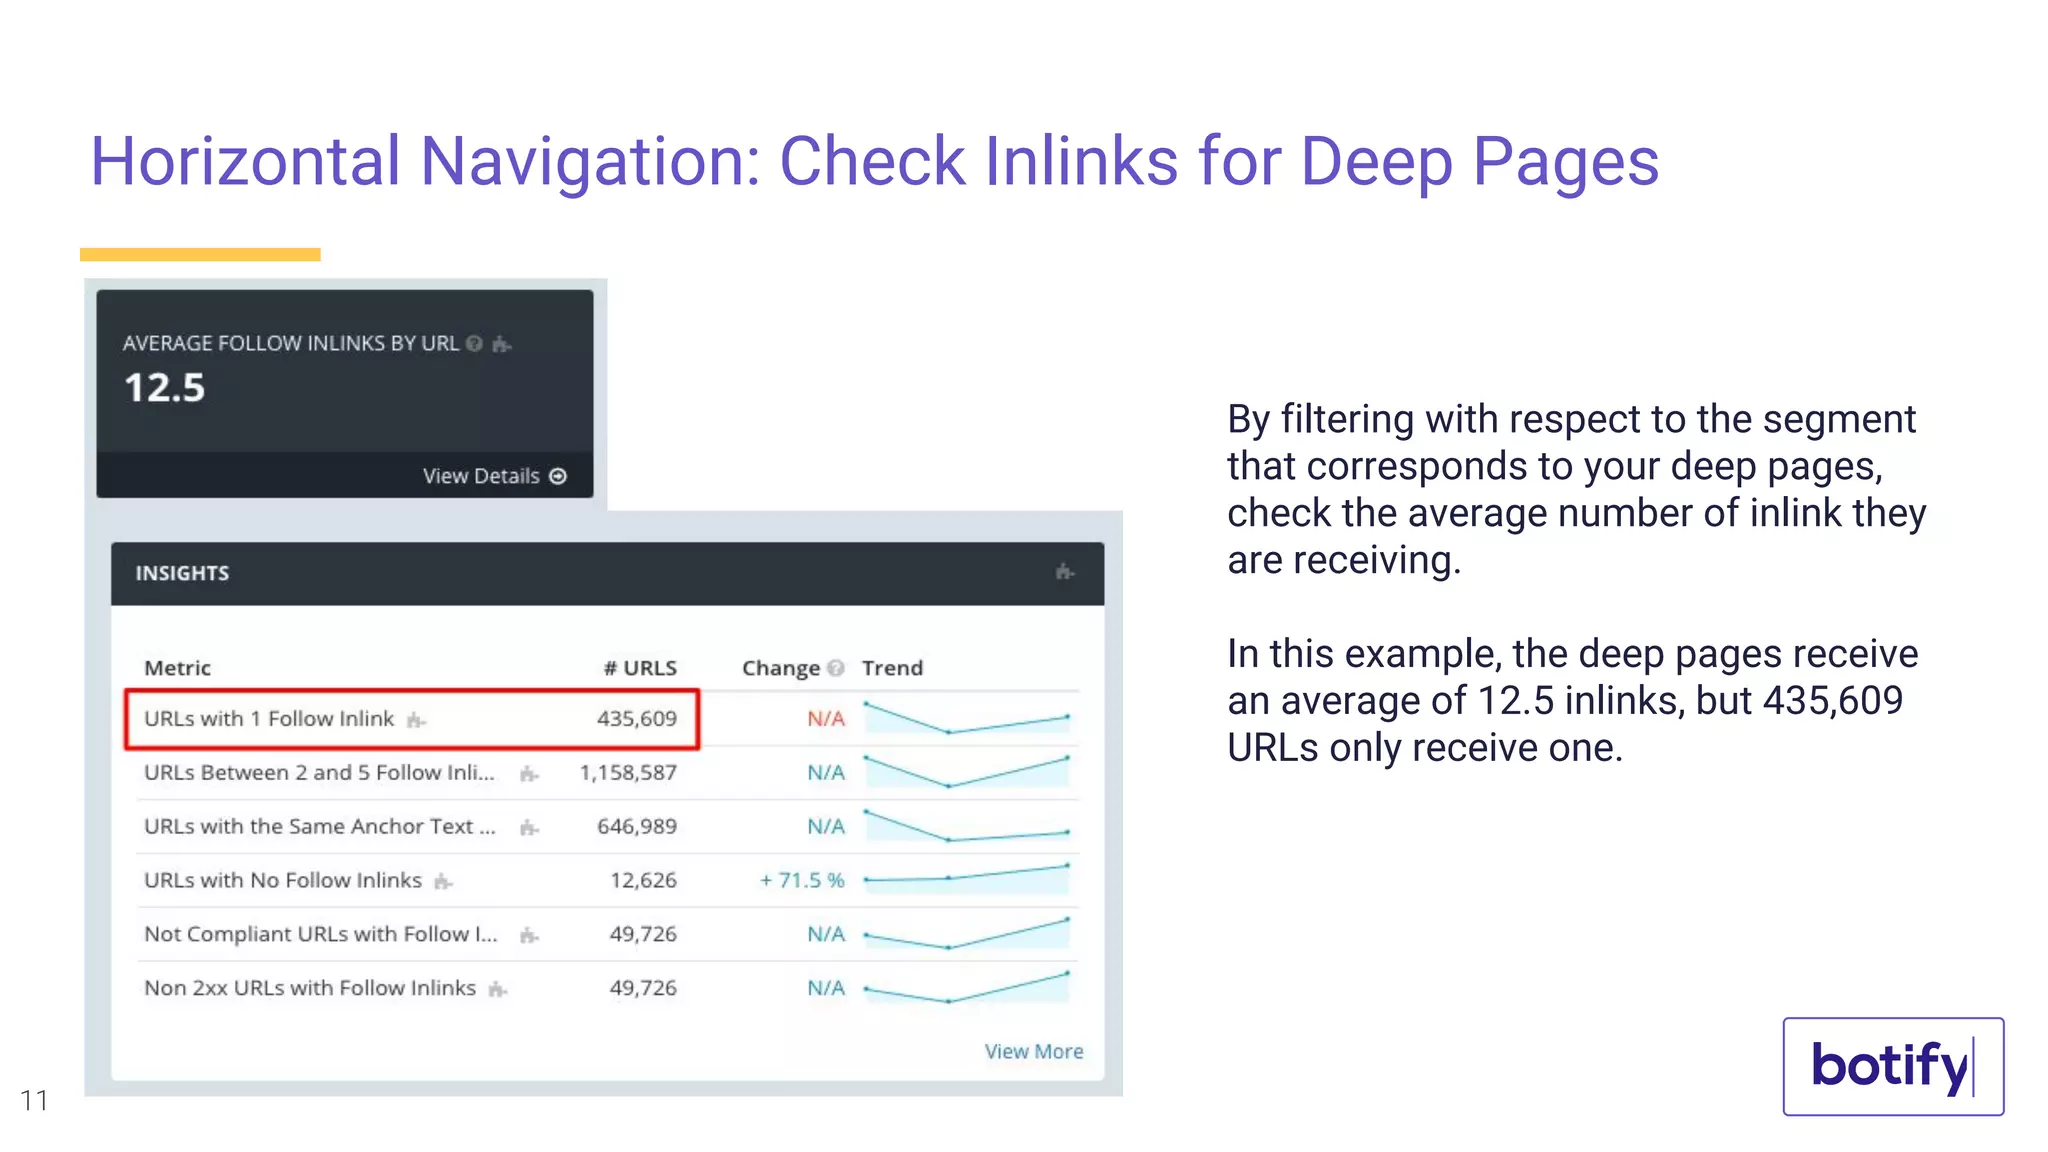Click filter icon beside Not Compliant URLs row

pos(530,935)
